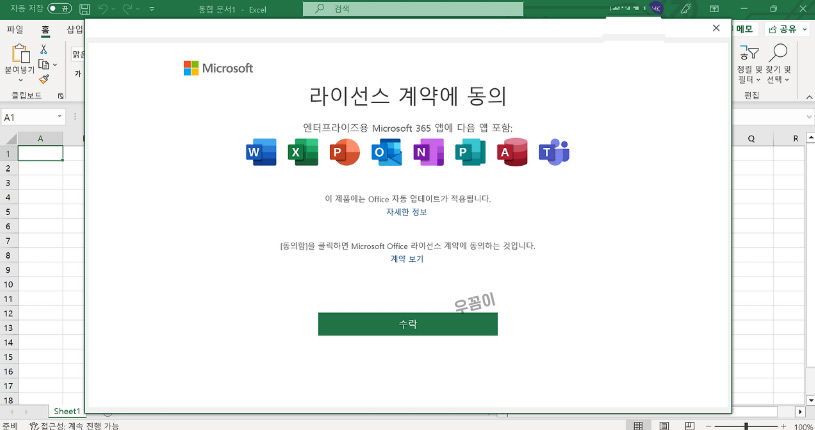Open the 계약 보기 link
The image size is (815, 430).
(x=407, y=258)
